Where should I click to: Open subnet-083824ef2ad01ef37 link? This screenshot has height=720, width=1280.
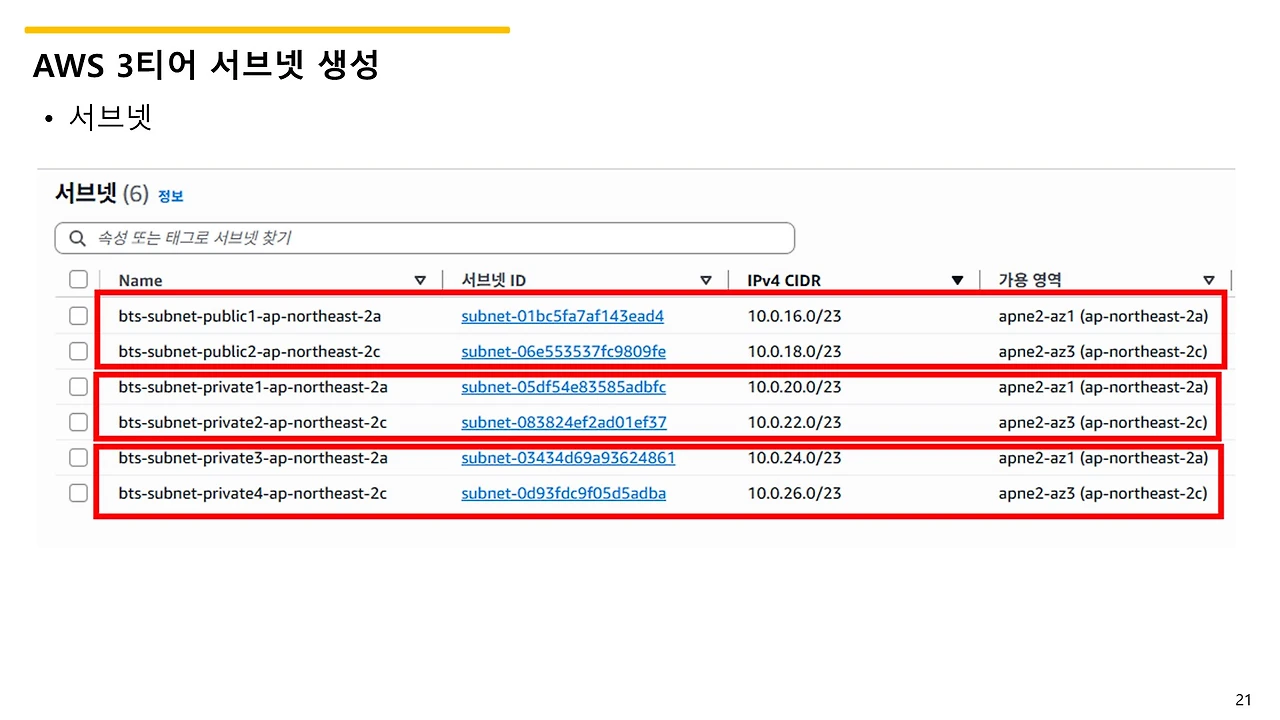[x=564, y=422]
